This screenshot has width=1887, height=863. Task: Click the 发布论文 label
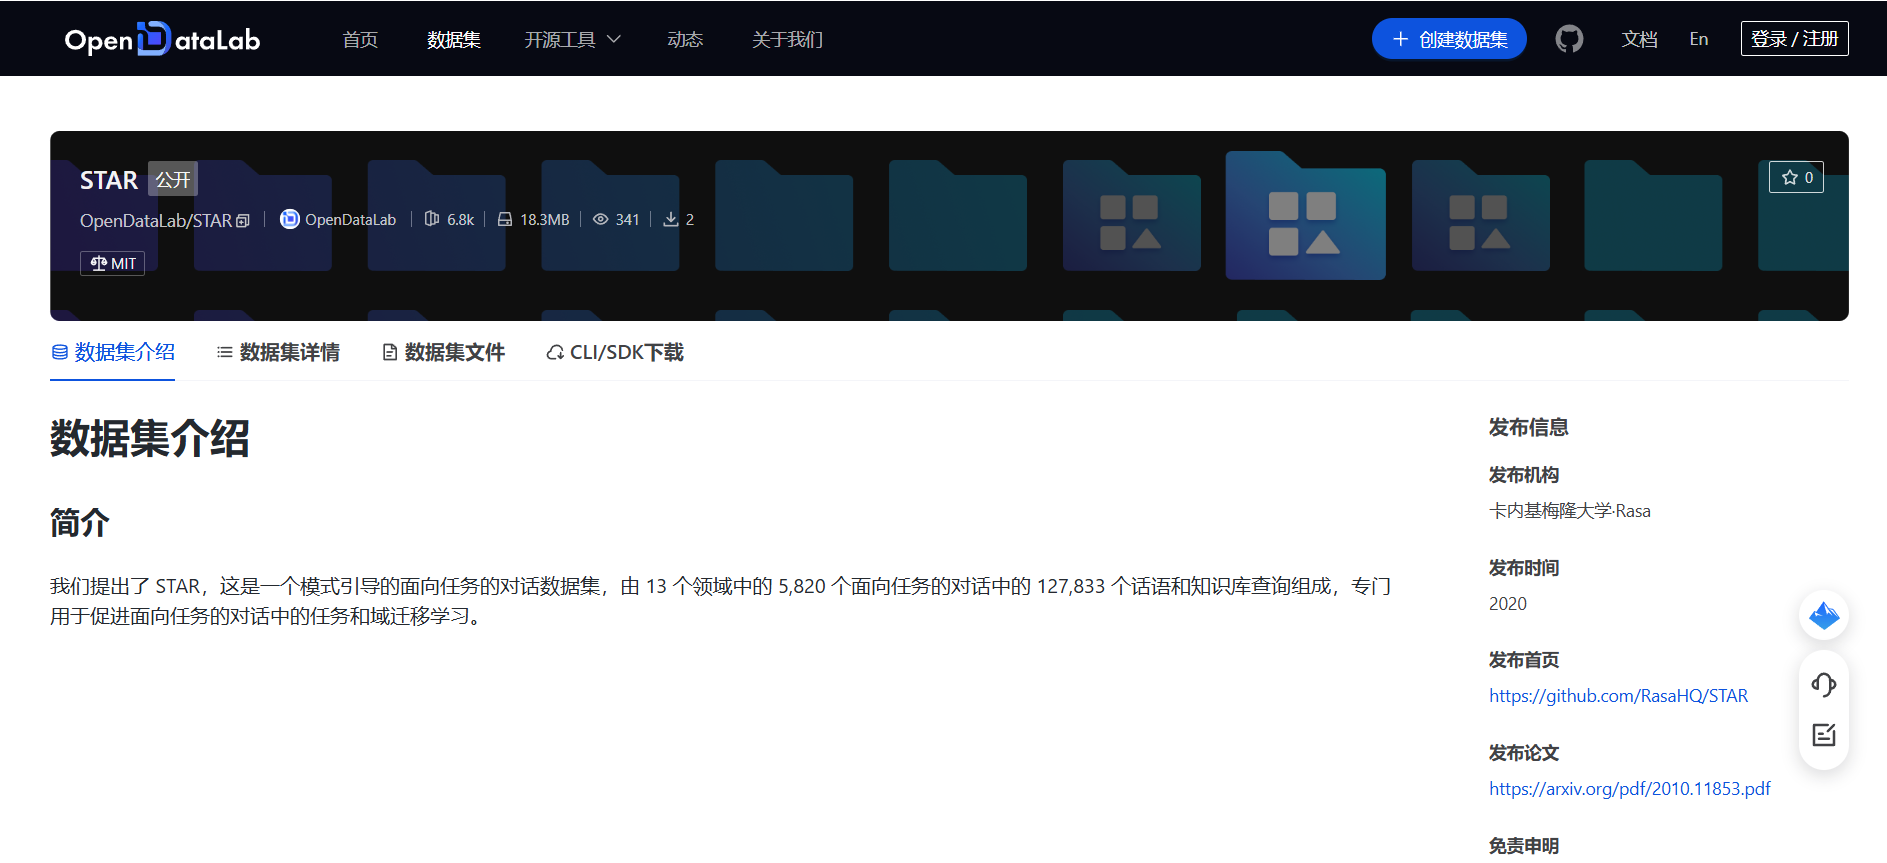1524,753
